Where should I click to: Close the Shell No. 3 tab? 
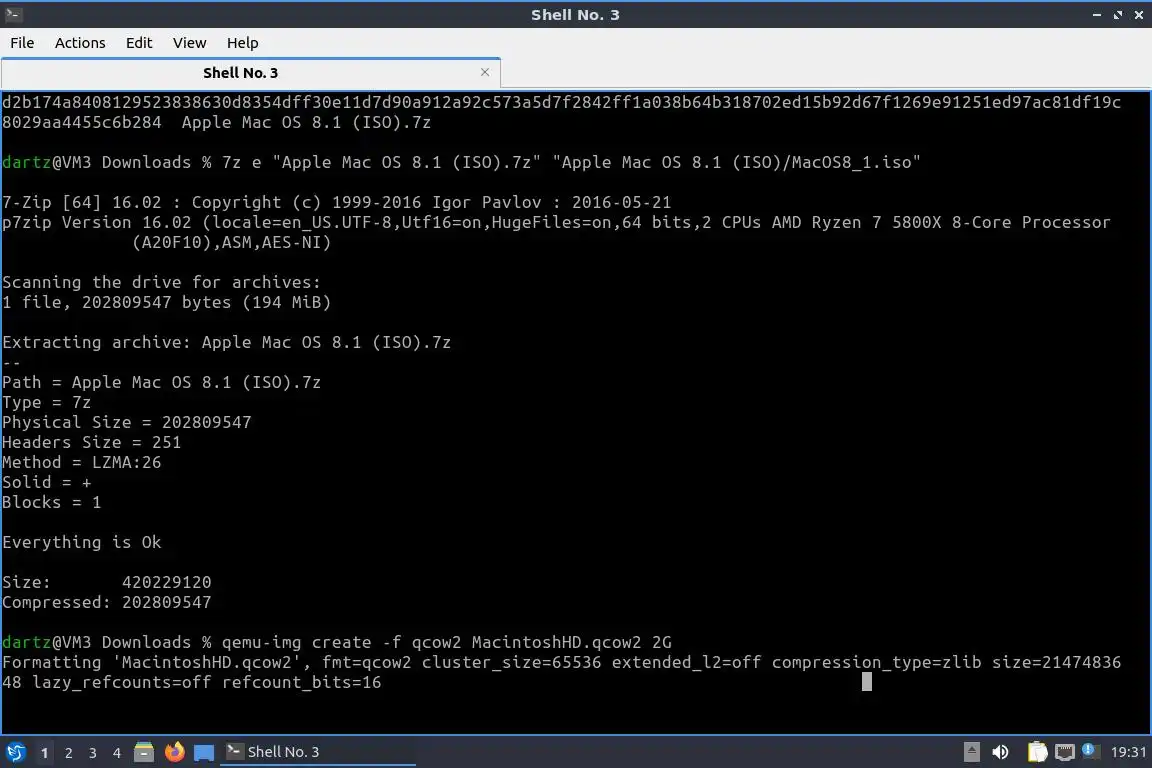click(485, 72)
